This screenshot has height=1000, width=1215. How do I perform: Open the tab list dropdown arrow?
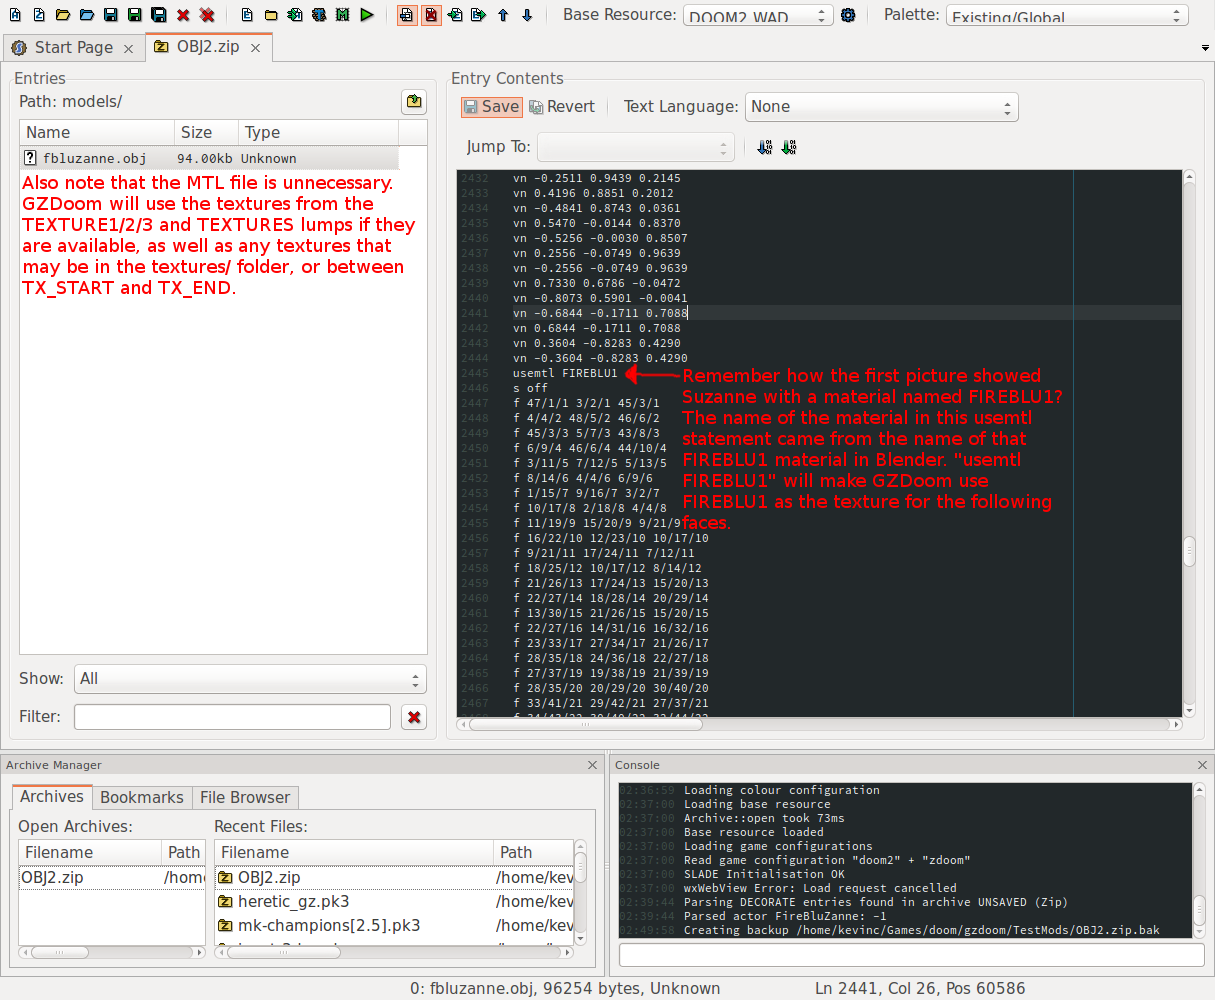[x=1205, y=48]
